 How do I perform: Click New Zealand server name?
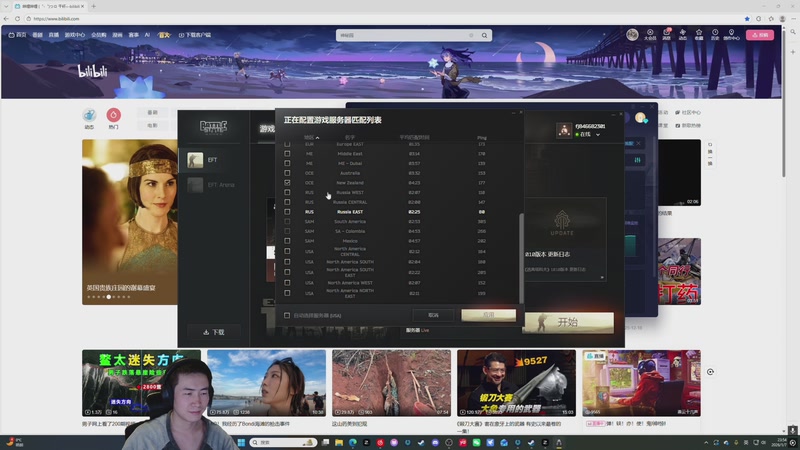point(350,183)
